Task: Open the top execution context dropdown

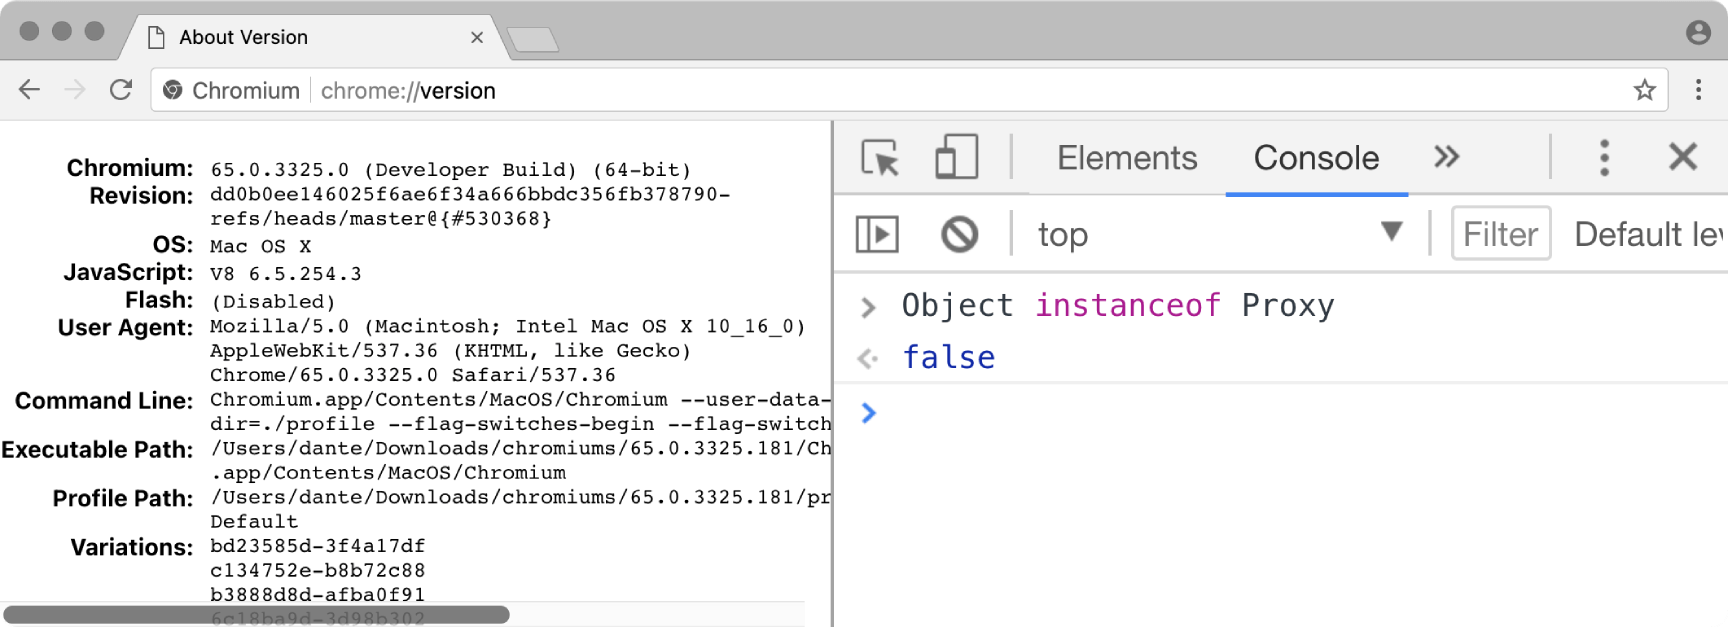Action: click(x=1220, y=234)
